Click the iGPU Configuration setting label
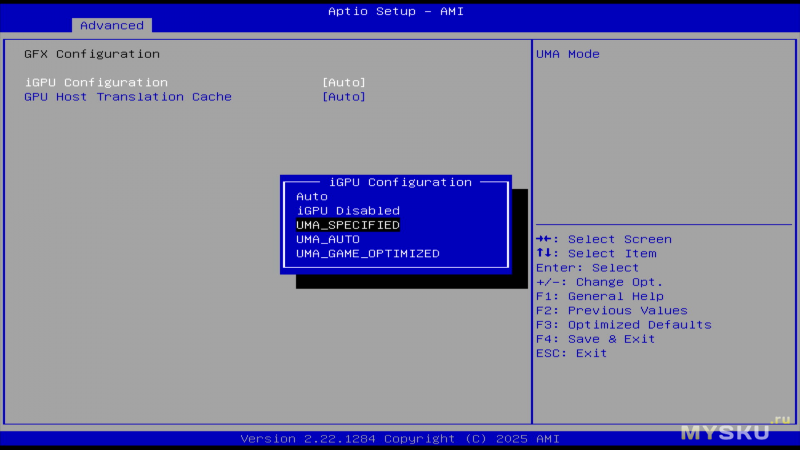Image resolution: width=800 pixels, height=450 pixels. pyautogui.click(x=96, y=82)
